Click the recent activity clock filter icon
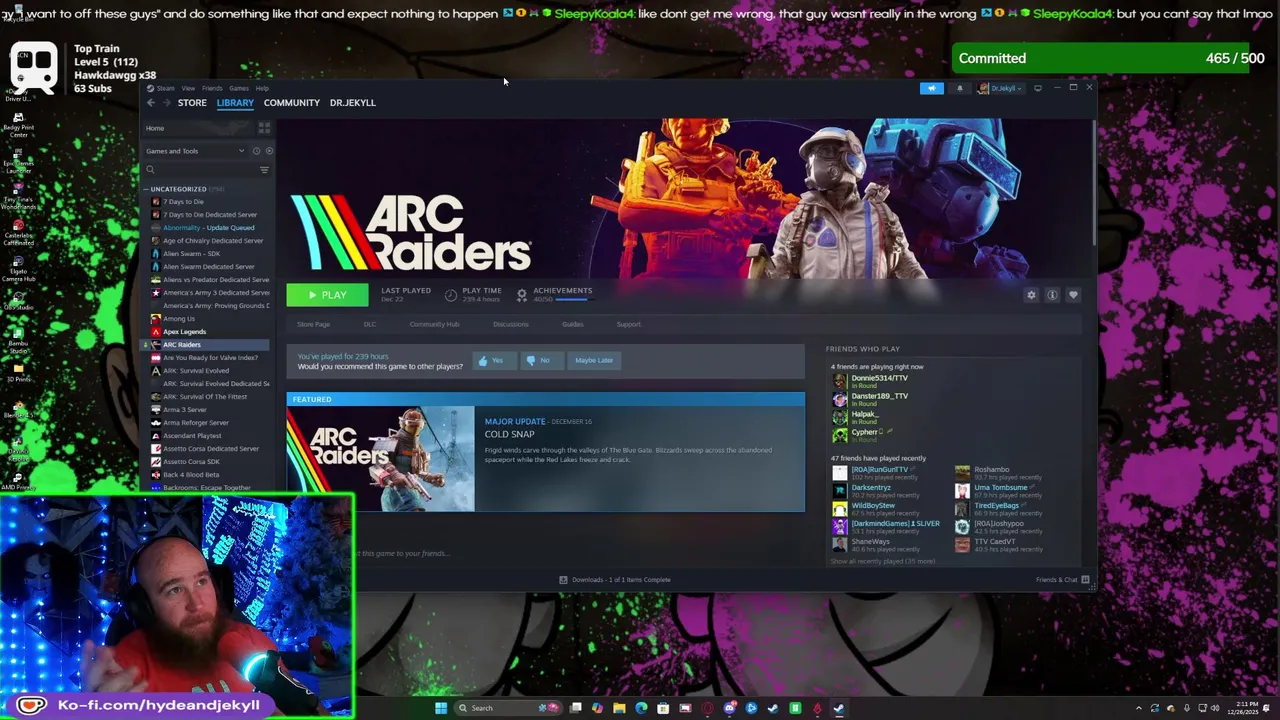This screenshot has height=720, width=1280. click(x=256, y=151)
